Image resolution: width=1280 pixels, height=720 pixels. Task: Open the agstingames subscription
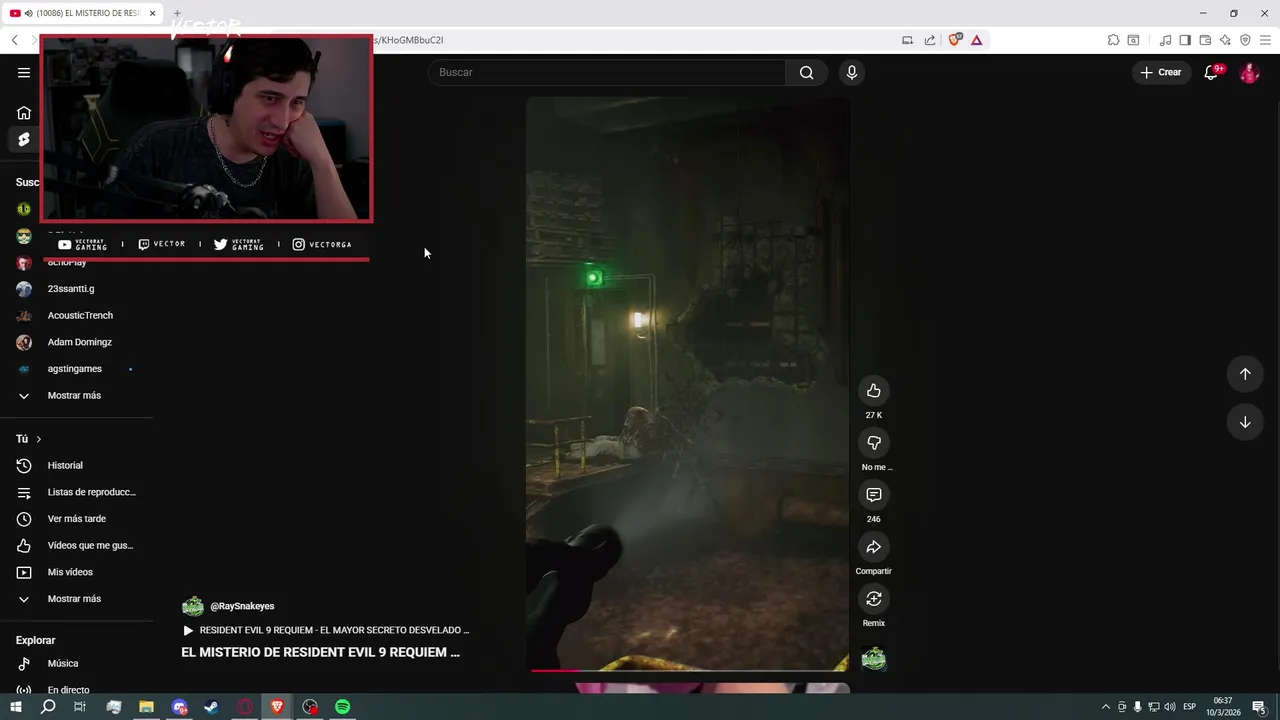[x=74, y=369]
